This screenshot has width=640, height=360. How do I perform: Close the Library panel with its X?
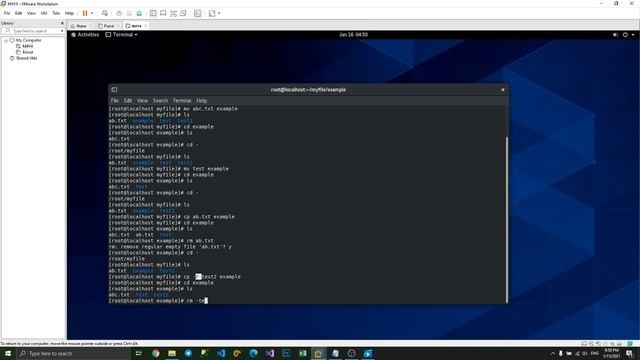pyautogui.click(x=62, y=23)
